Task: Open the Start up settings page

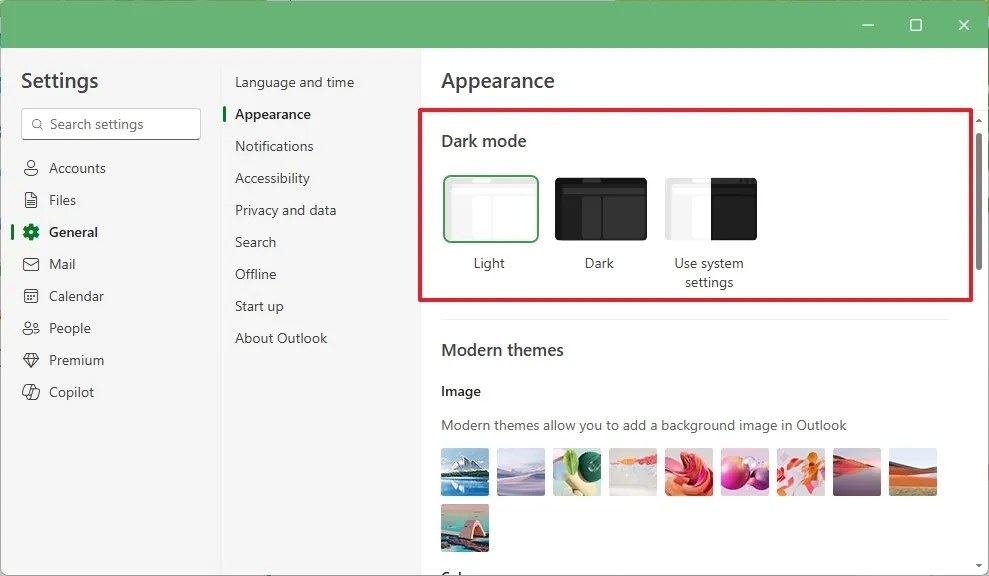Action: coord(258,306)
